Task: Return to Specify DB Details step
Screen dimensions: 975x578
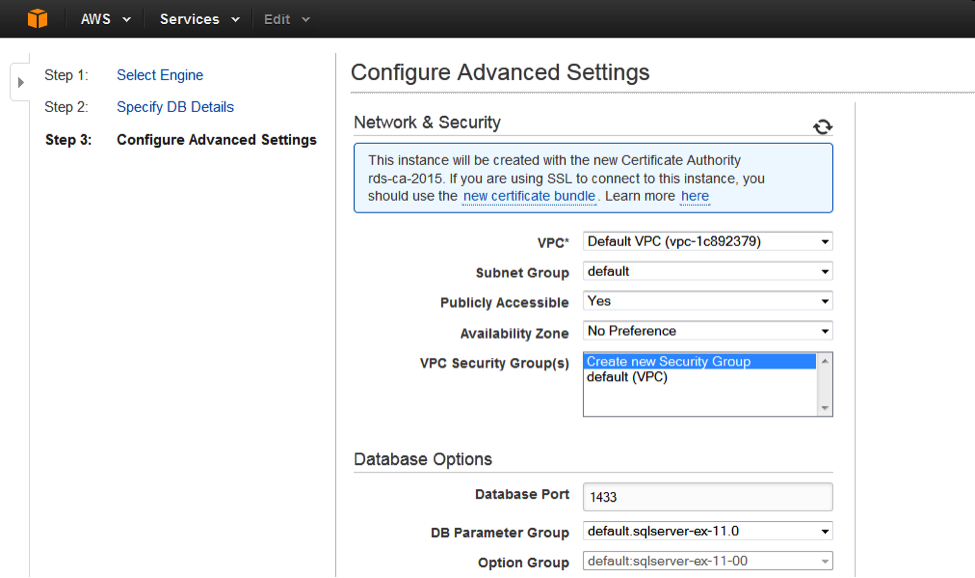Action: pyautogui.click(x=175, y=107)
